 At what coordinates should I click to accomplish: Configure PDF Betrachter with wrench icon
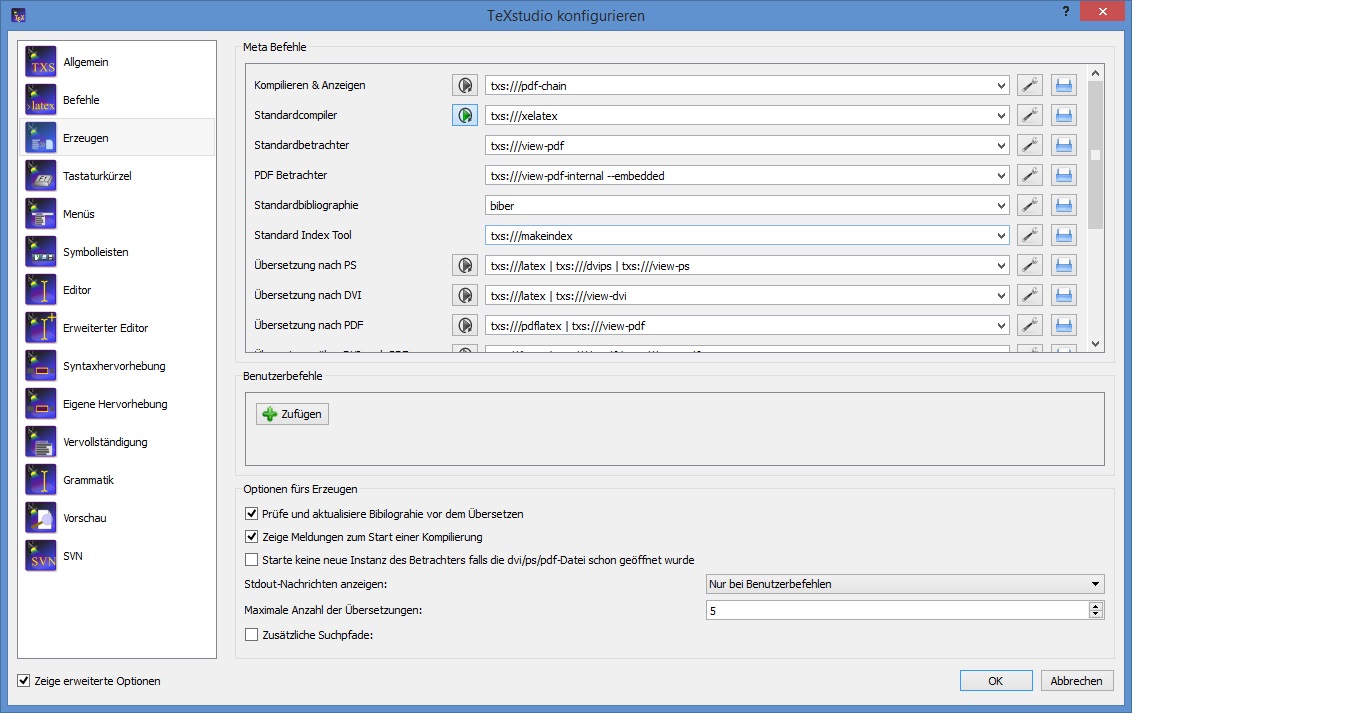point(1030,176)
